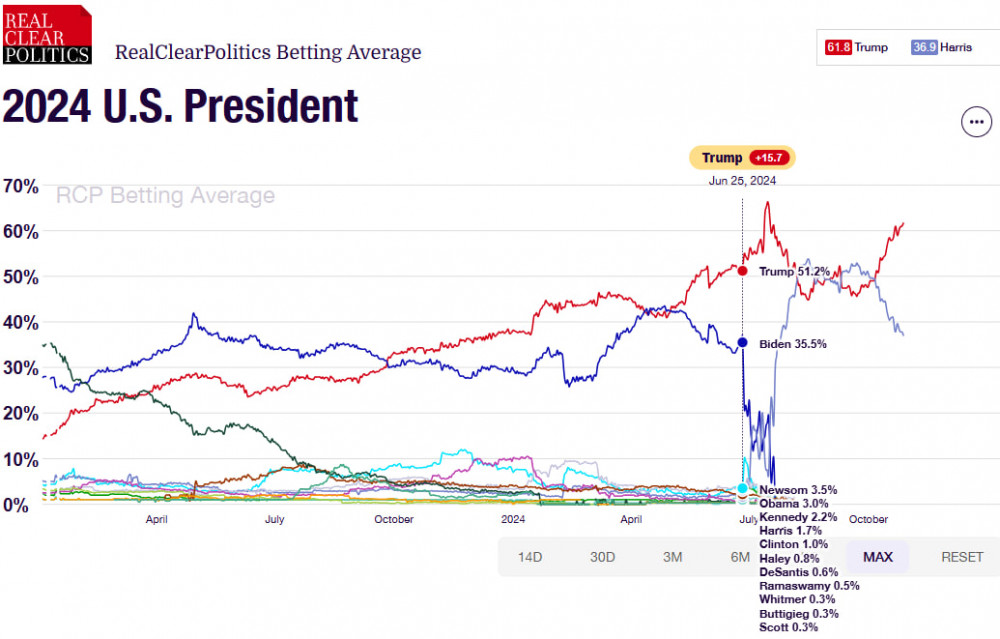
Task: Click the RealClearPolitics Betting Average title
Action: 268,52
